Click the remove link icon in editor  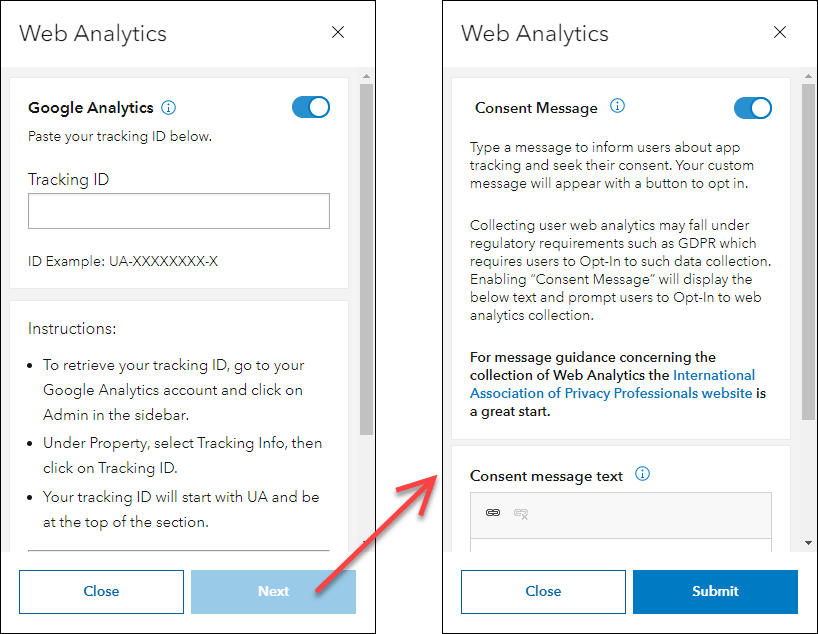point(520,513)
